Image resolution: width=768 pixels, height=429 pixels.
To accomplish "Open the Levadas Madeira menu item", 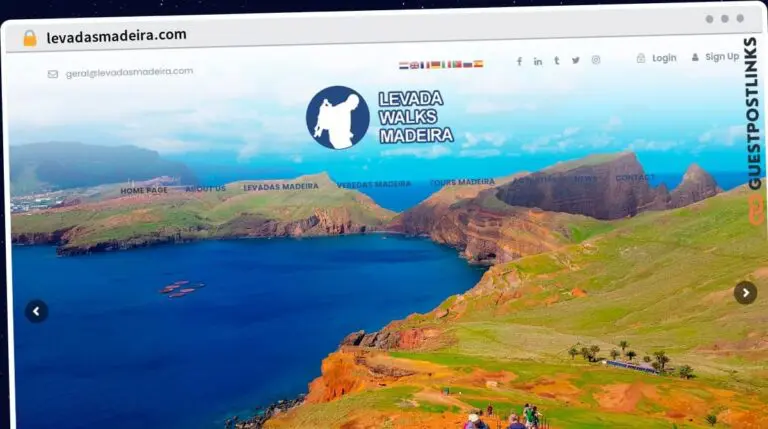I will coord(281,187).
